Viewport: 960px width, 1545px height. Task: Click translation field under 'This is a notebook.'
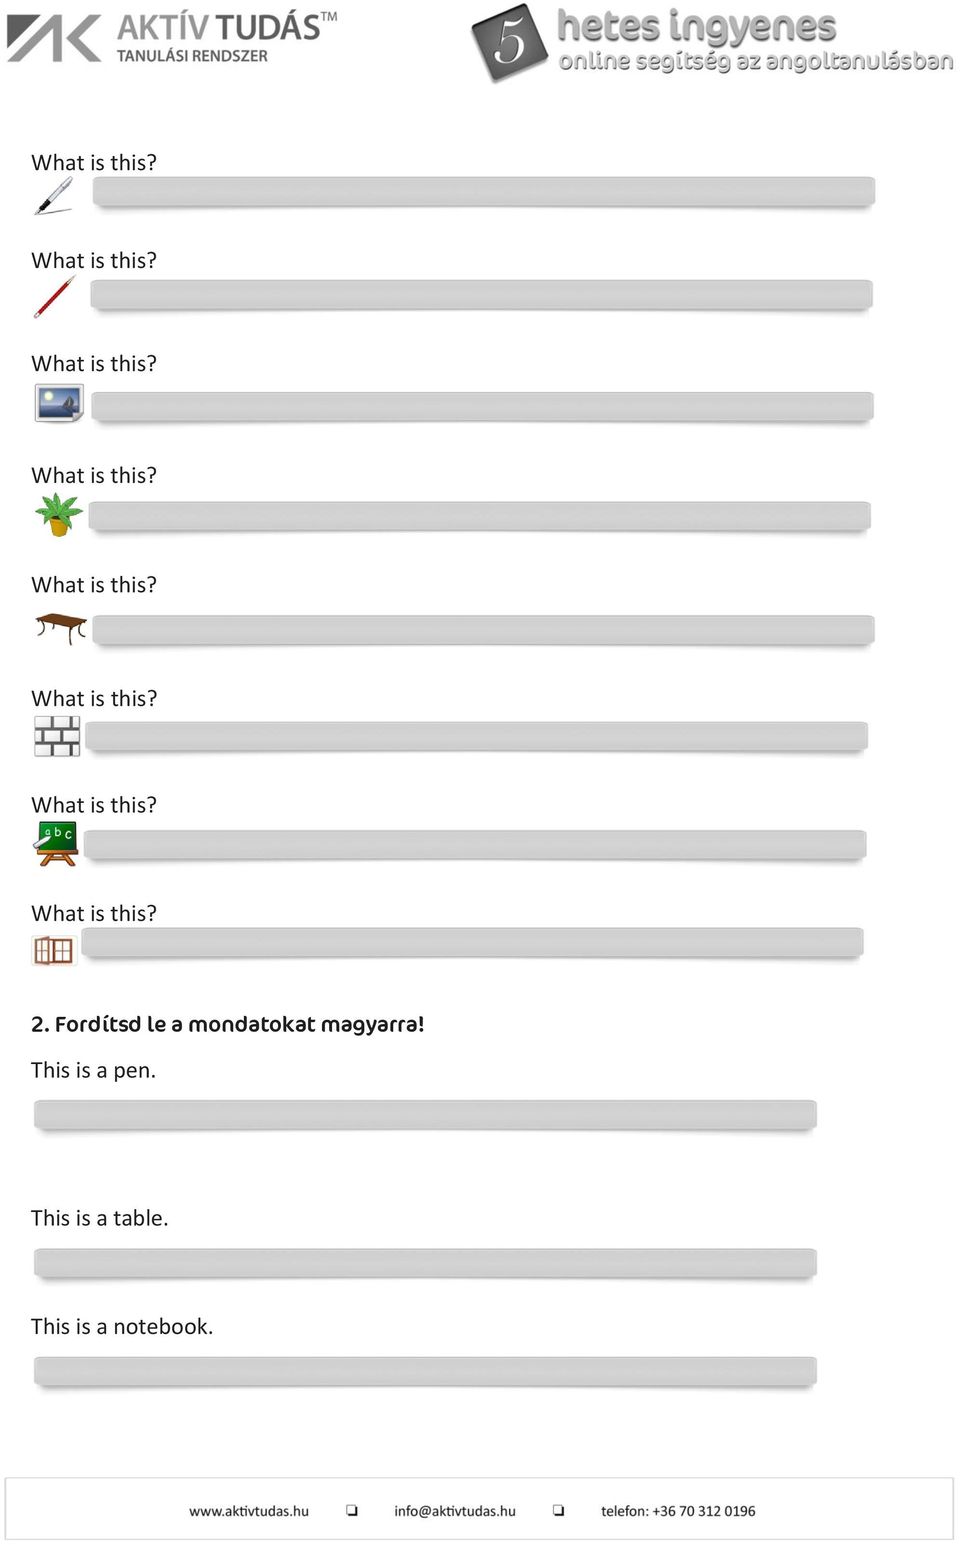pos(425,1372)
